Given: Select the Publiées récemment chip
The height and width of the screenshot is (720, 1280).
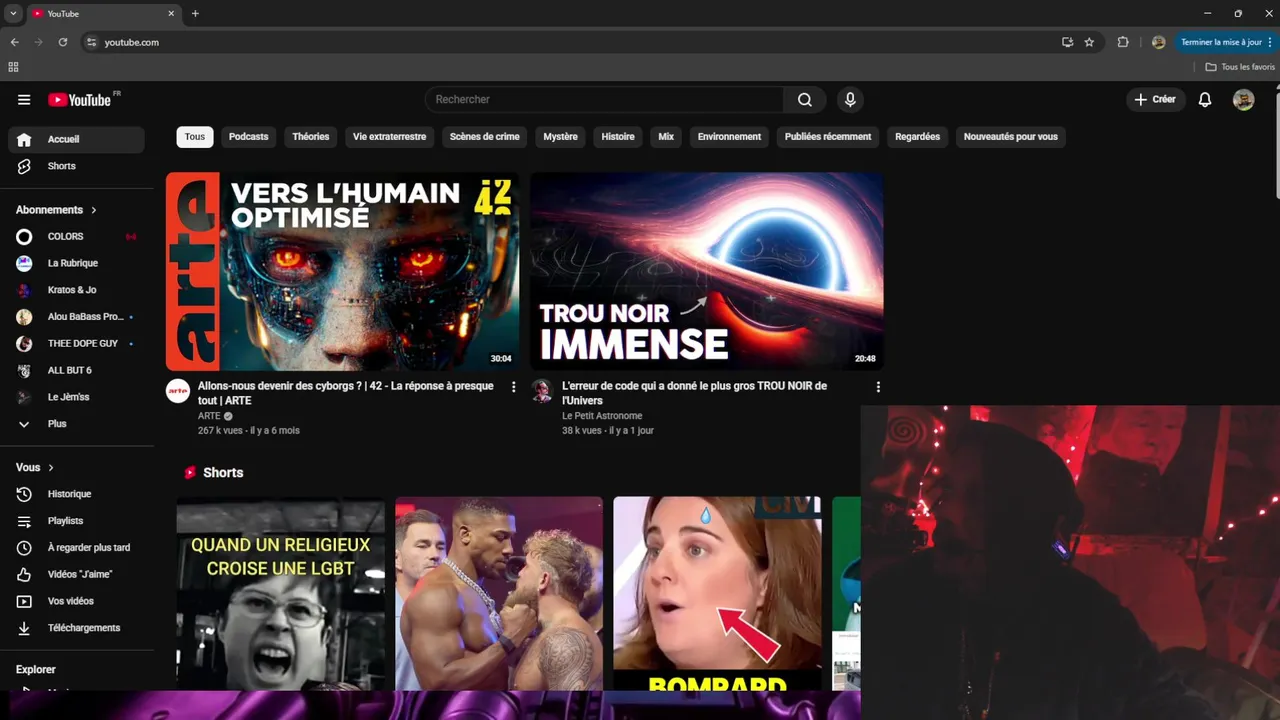Looking at the screenshot, I should coord(828,137).
